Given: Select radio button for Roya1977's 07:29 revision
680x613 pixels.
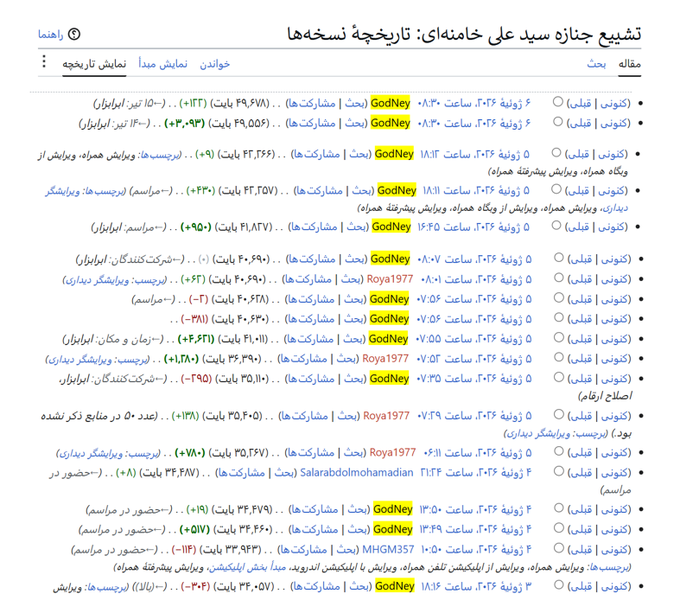Looking at the screenshot, I should pyautogui.click(x=559, y=415).
